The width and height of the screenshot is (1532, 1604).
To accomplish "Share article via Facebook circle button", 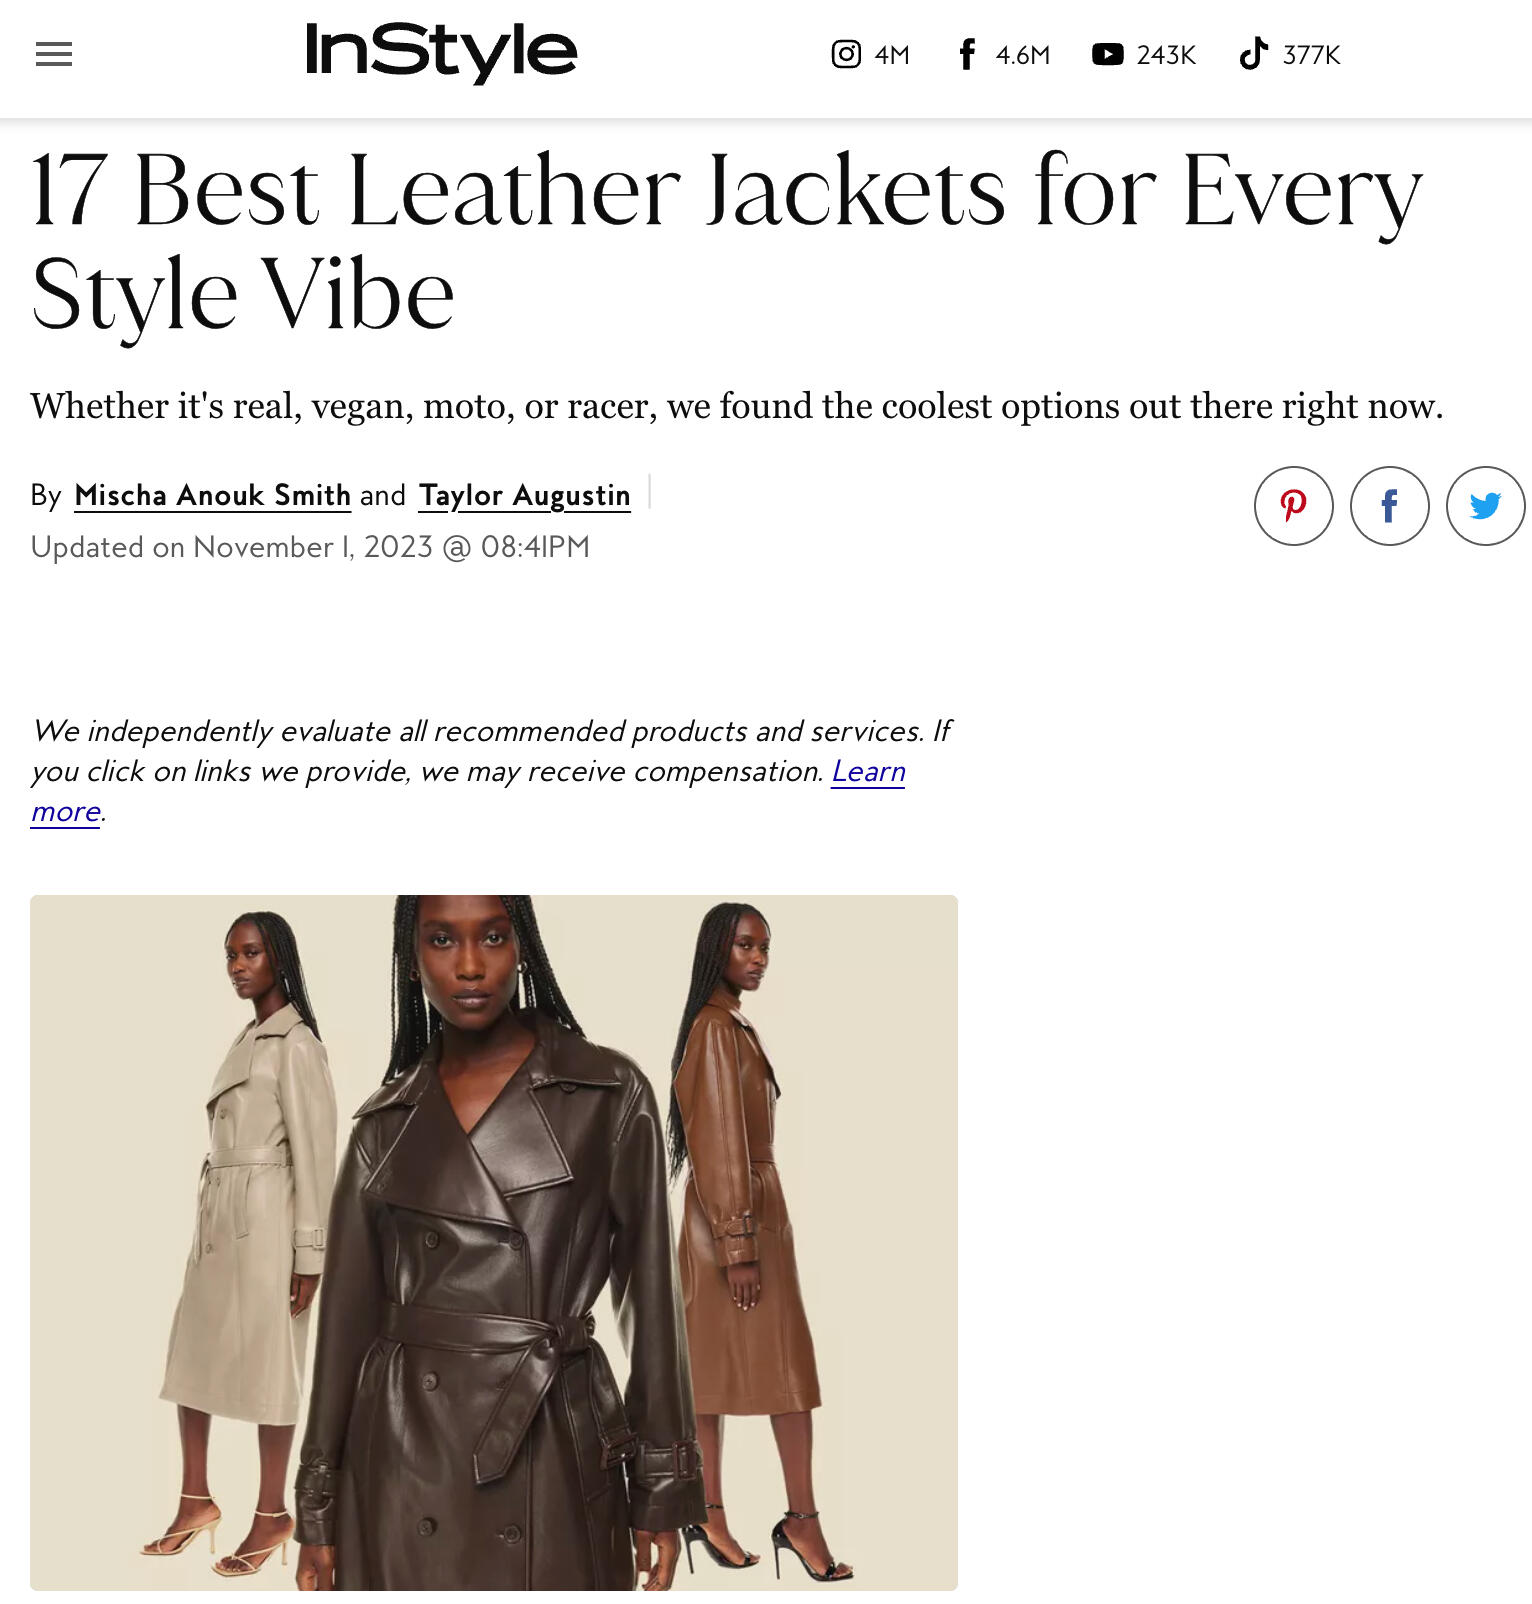I will coord(1390,506).
